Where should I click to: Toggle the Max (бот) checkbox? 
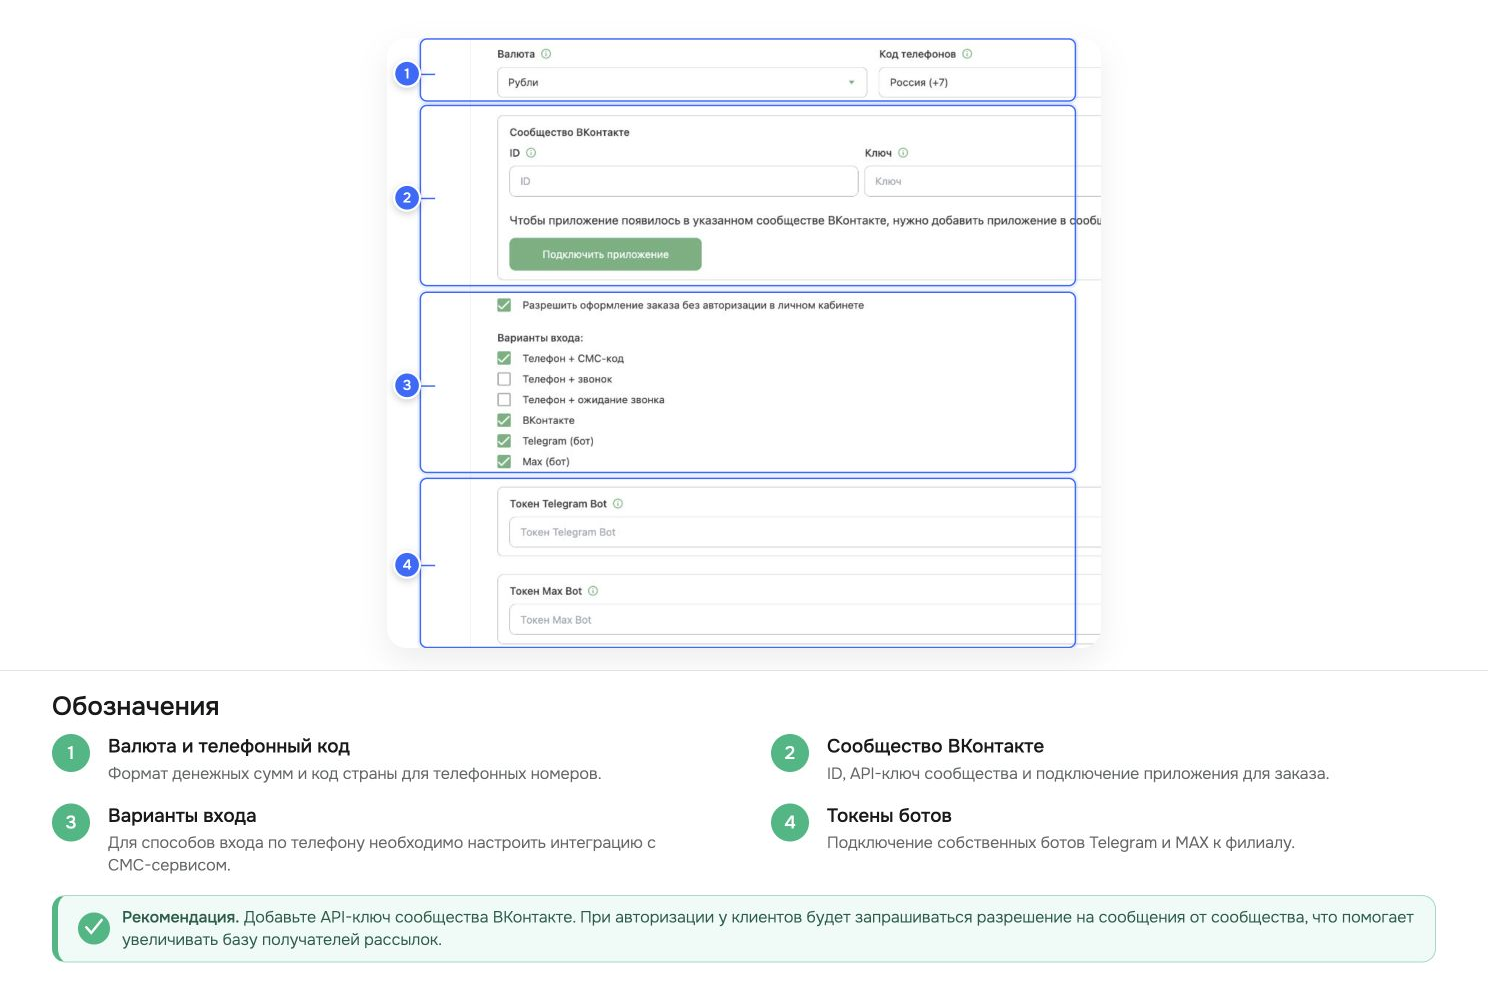tap(504, 462)
